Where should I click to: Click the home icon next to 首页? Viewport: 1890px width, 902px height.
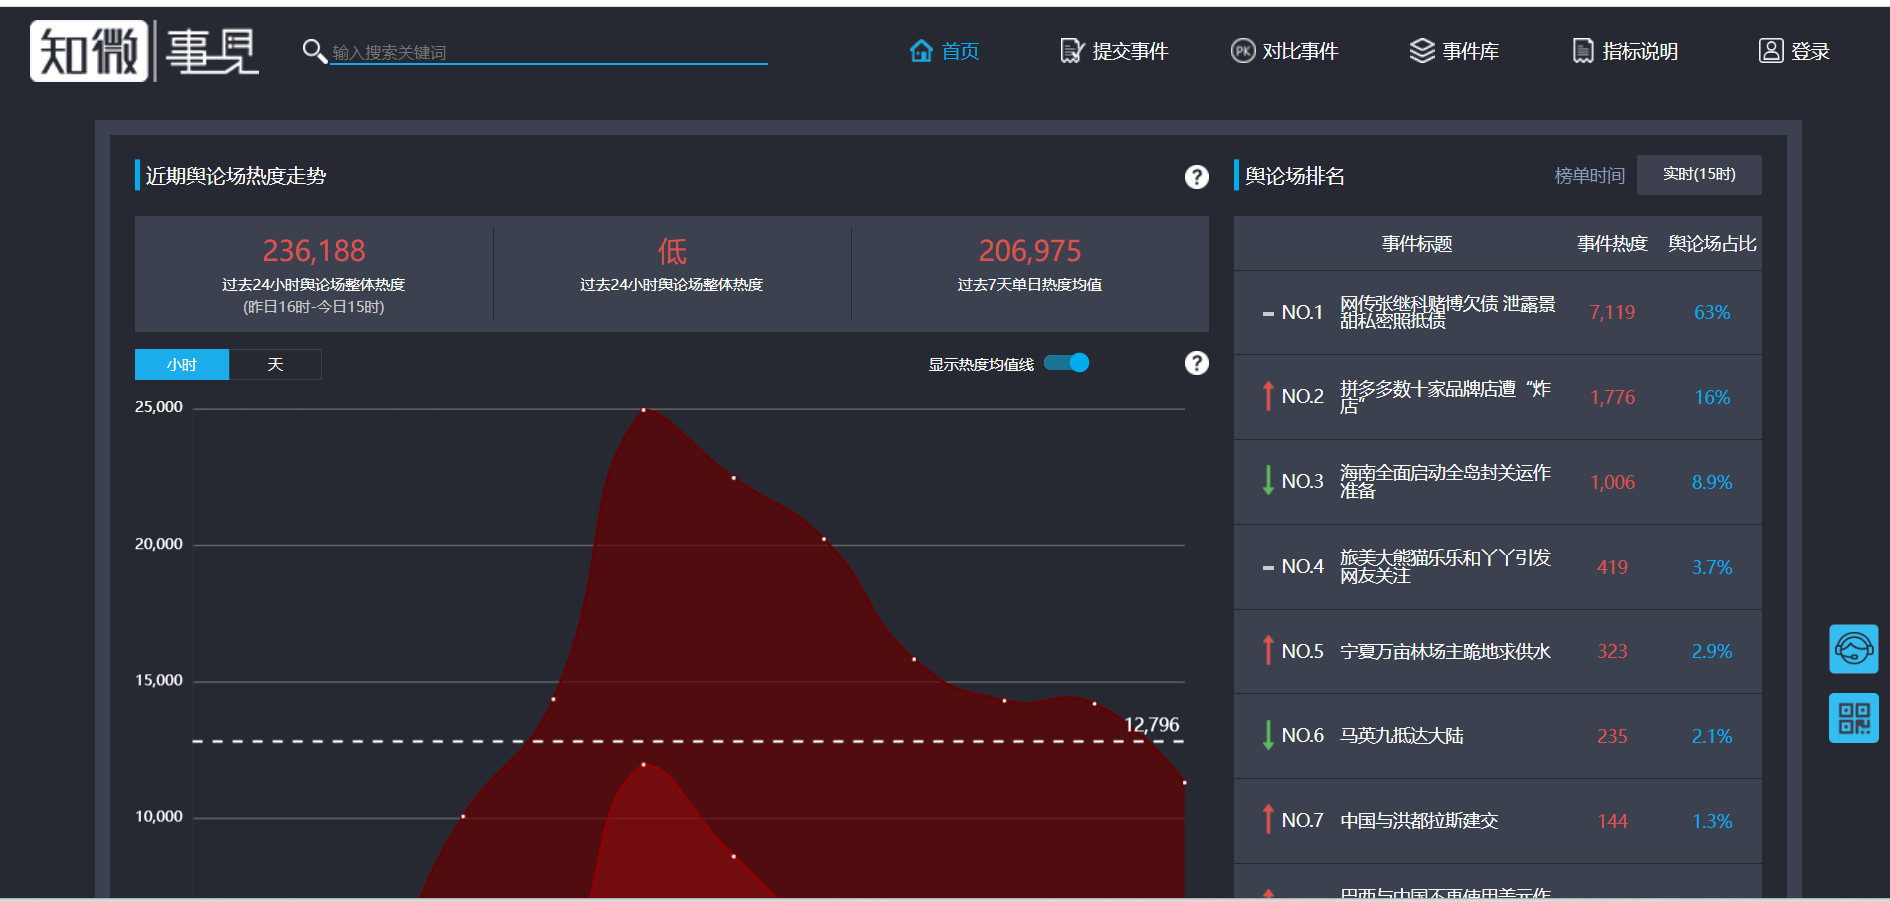pos(921,51)
